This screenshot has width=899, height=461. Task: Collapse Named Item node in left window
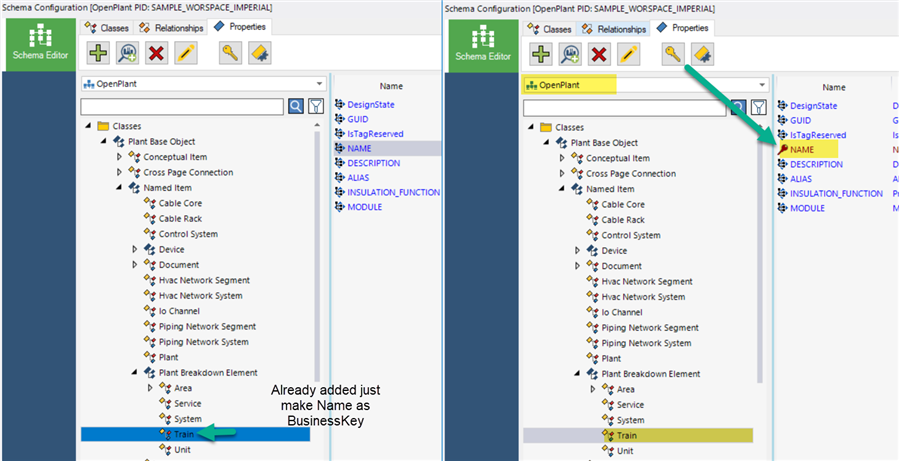coord(119,187)
